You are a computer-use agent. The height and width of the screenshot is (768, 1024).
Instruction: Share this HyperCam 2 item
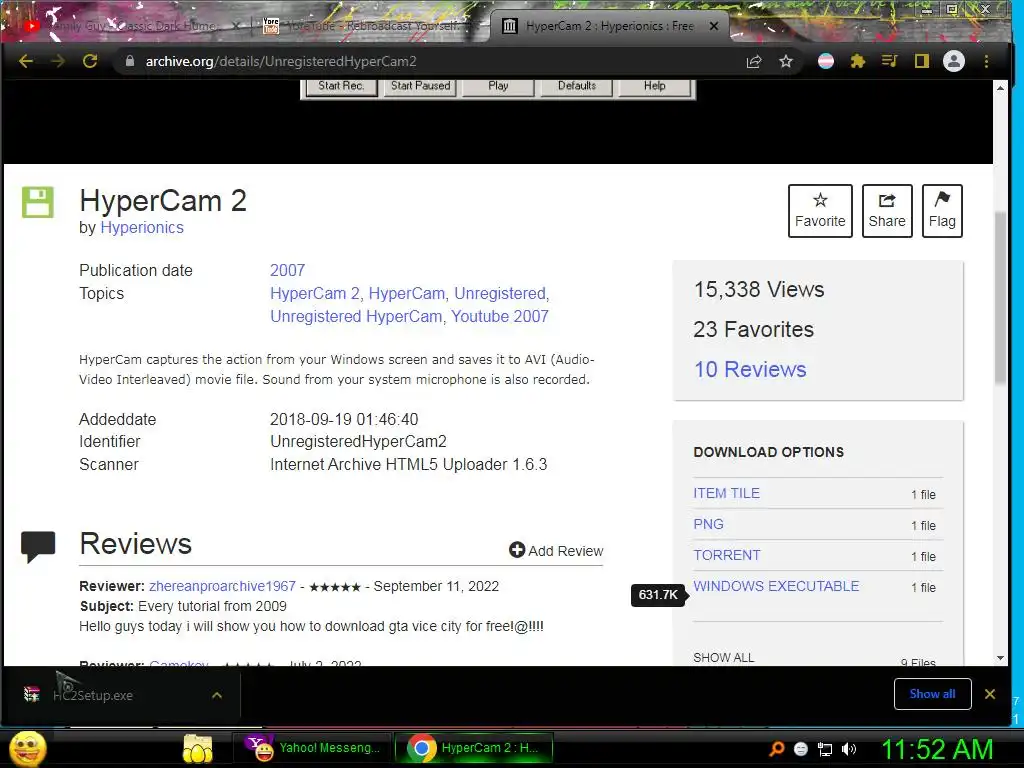click(887, 211)
